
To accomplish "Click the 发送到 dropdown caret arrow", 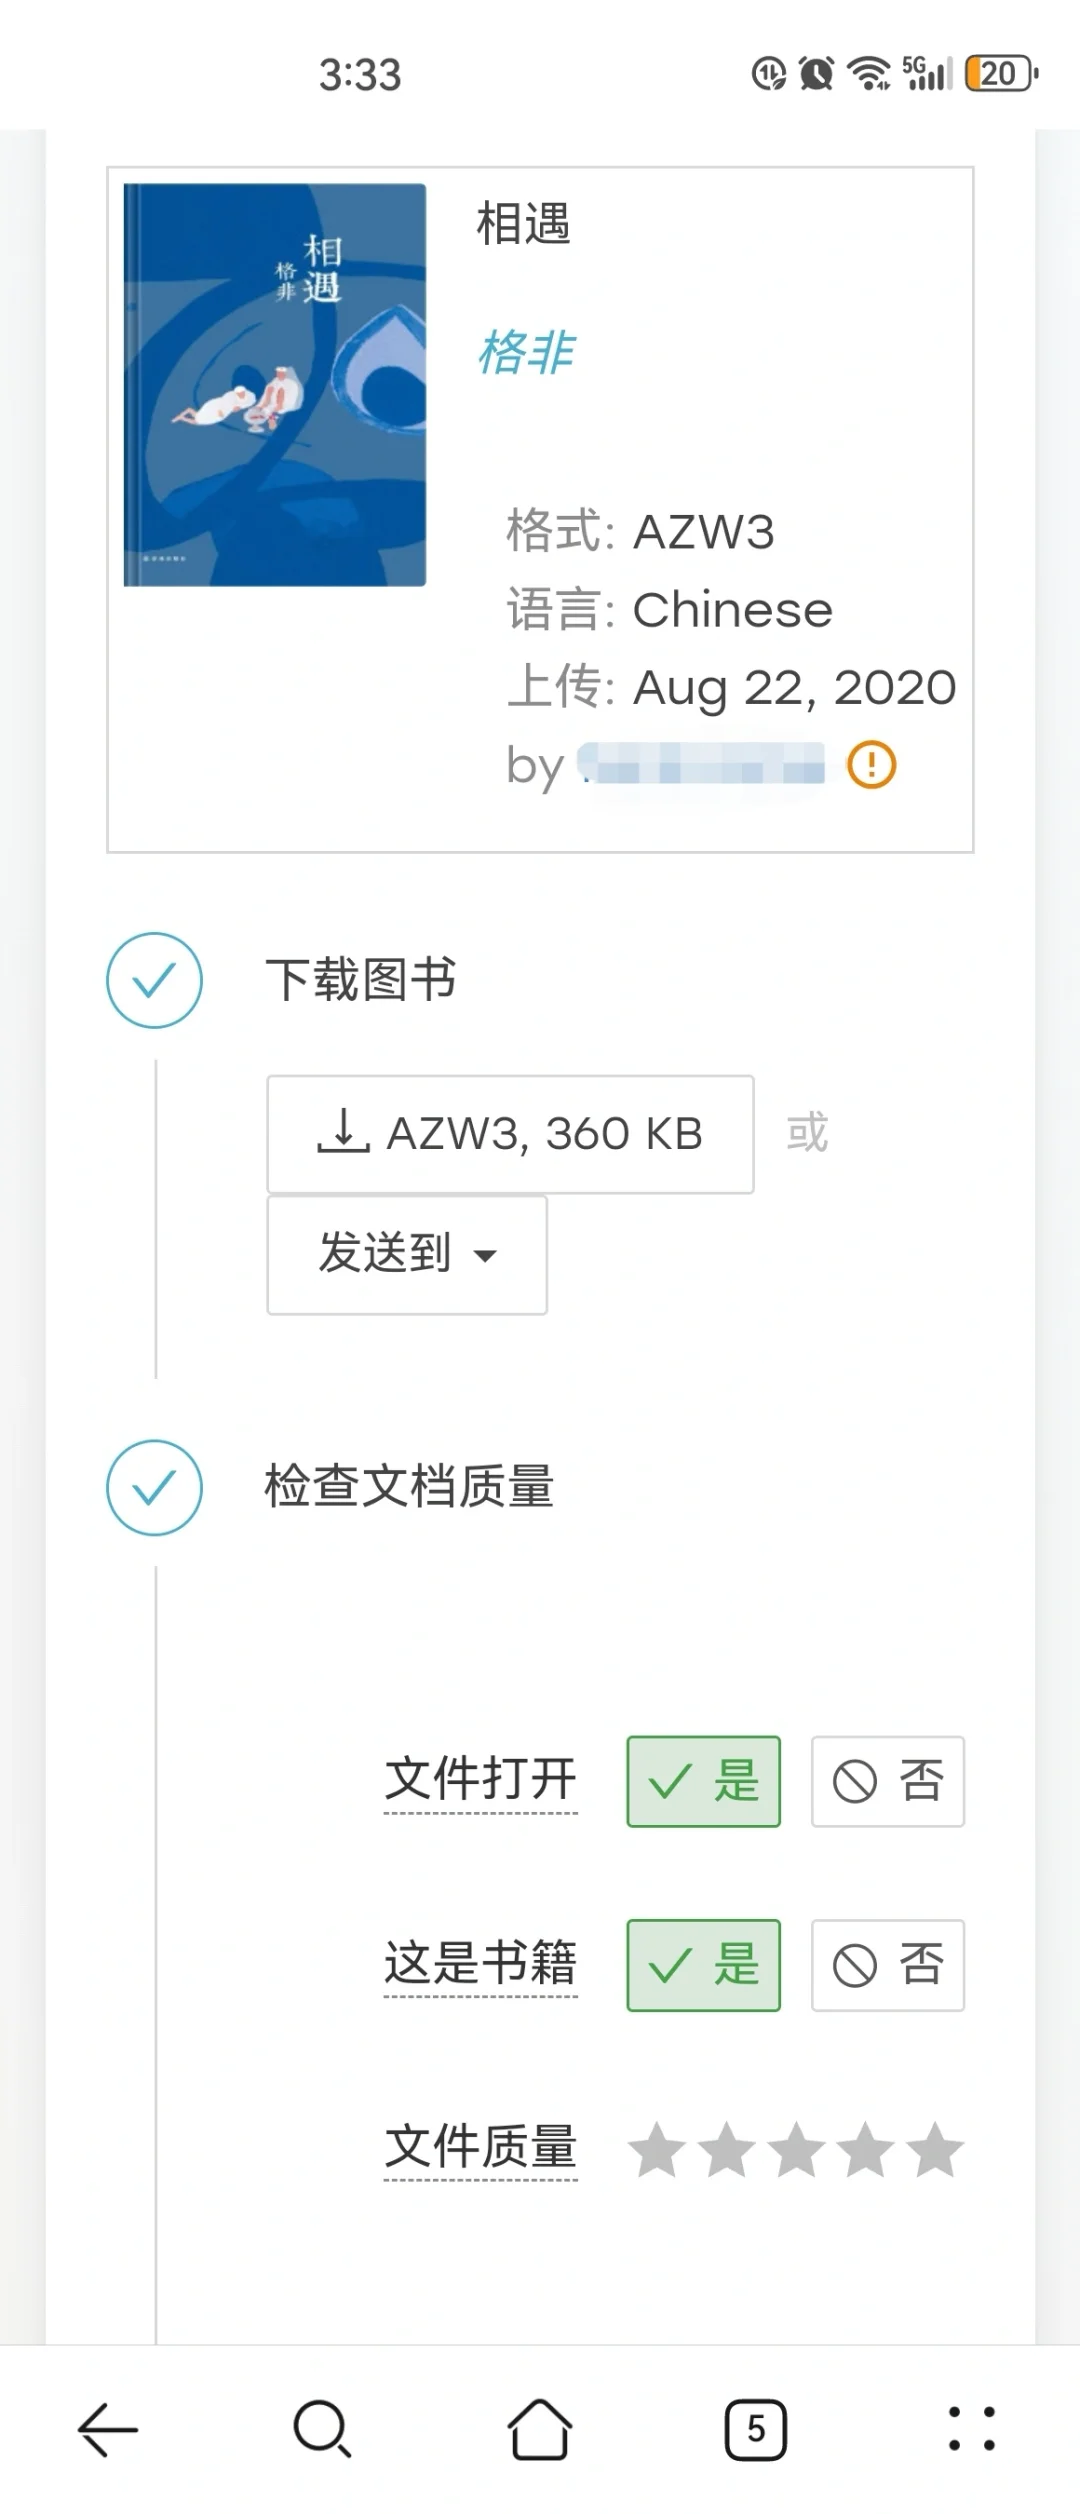I will tap(485, 1256).
